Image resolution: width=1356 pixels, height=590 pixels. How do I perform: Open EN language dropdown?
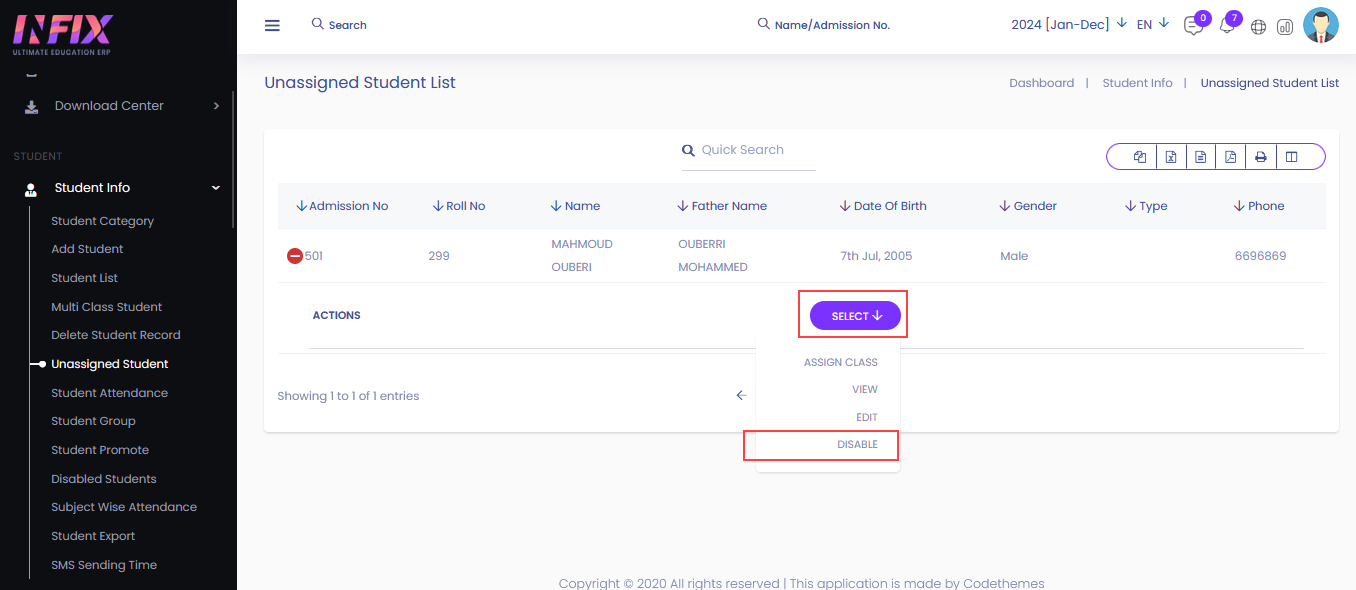tap(1153, 24)
